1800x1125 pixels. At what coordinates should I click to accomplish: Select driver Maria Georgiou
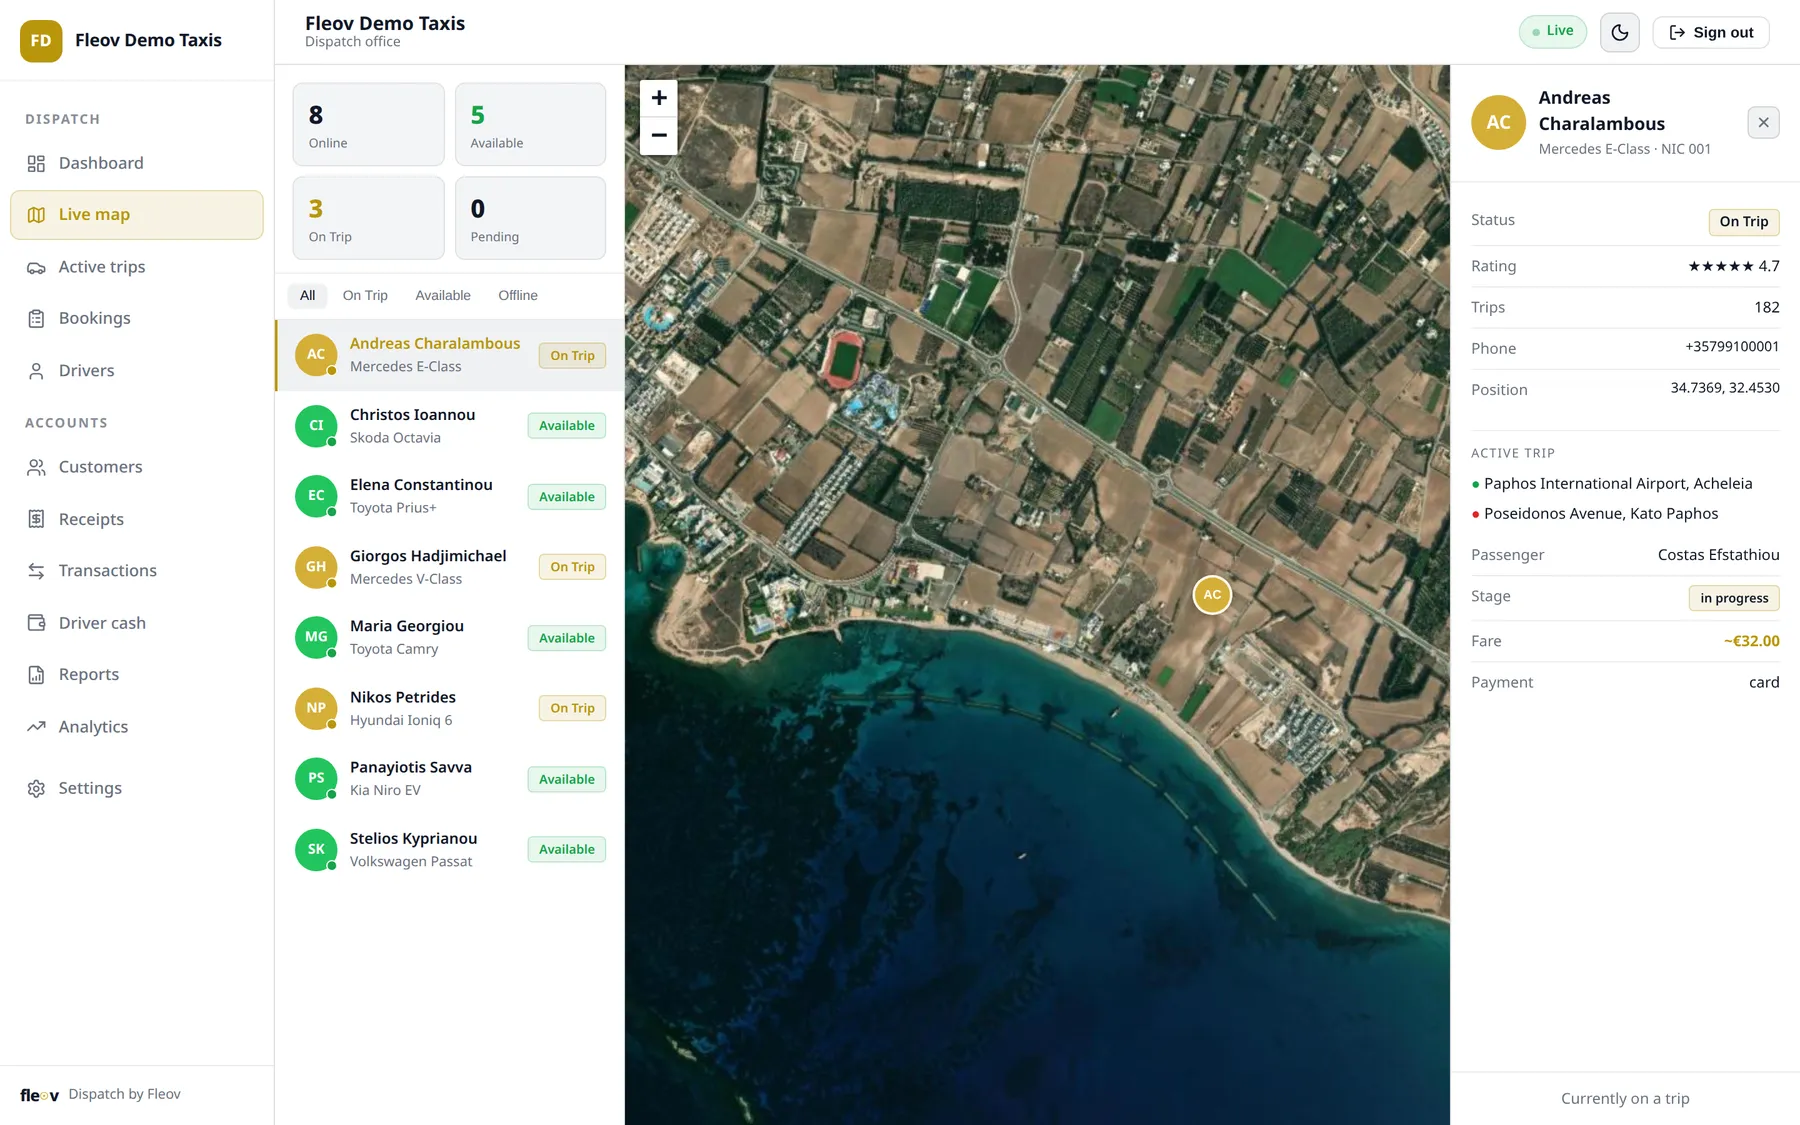tap(450, 638)
